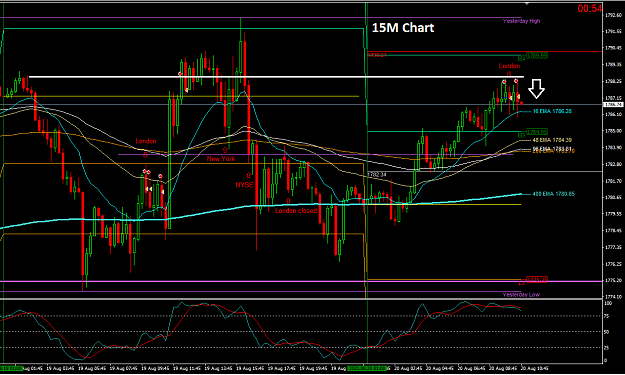Click the 19 Aug 15:45 time label
Viewport: 625px width, 375px height.
(250, 369)
